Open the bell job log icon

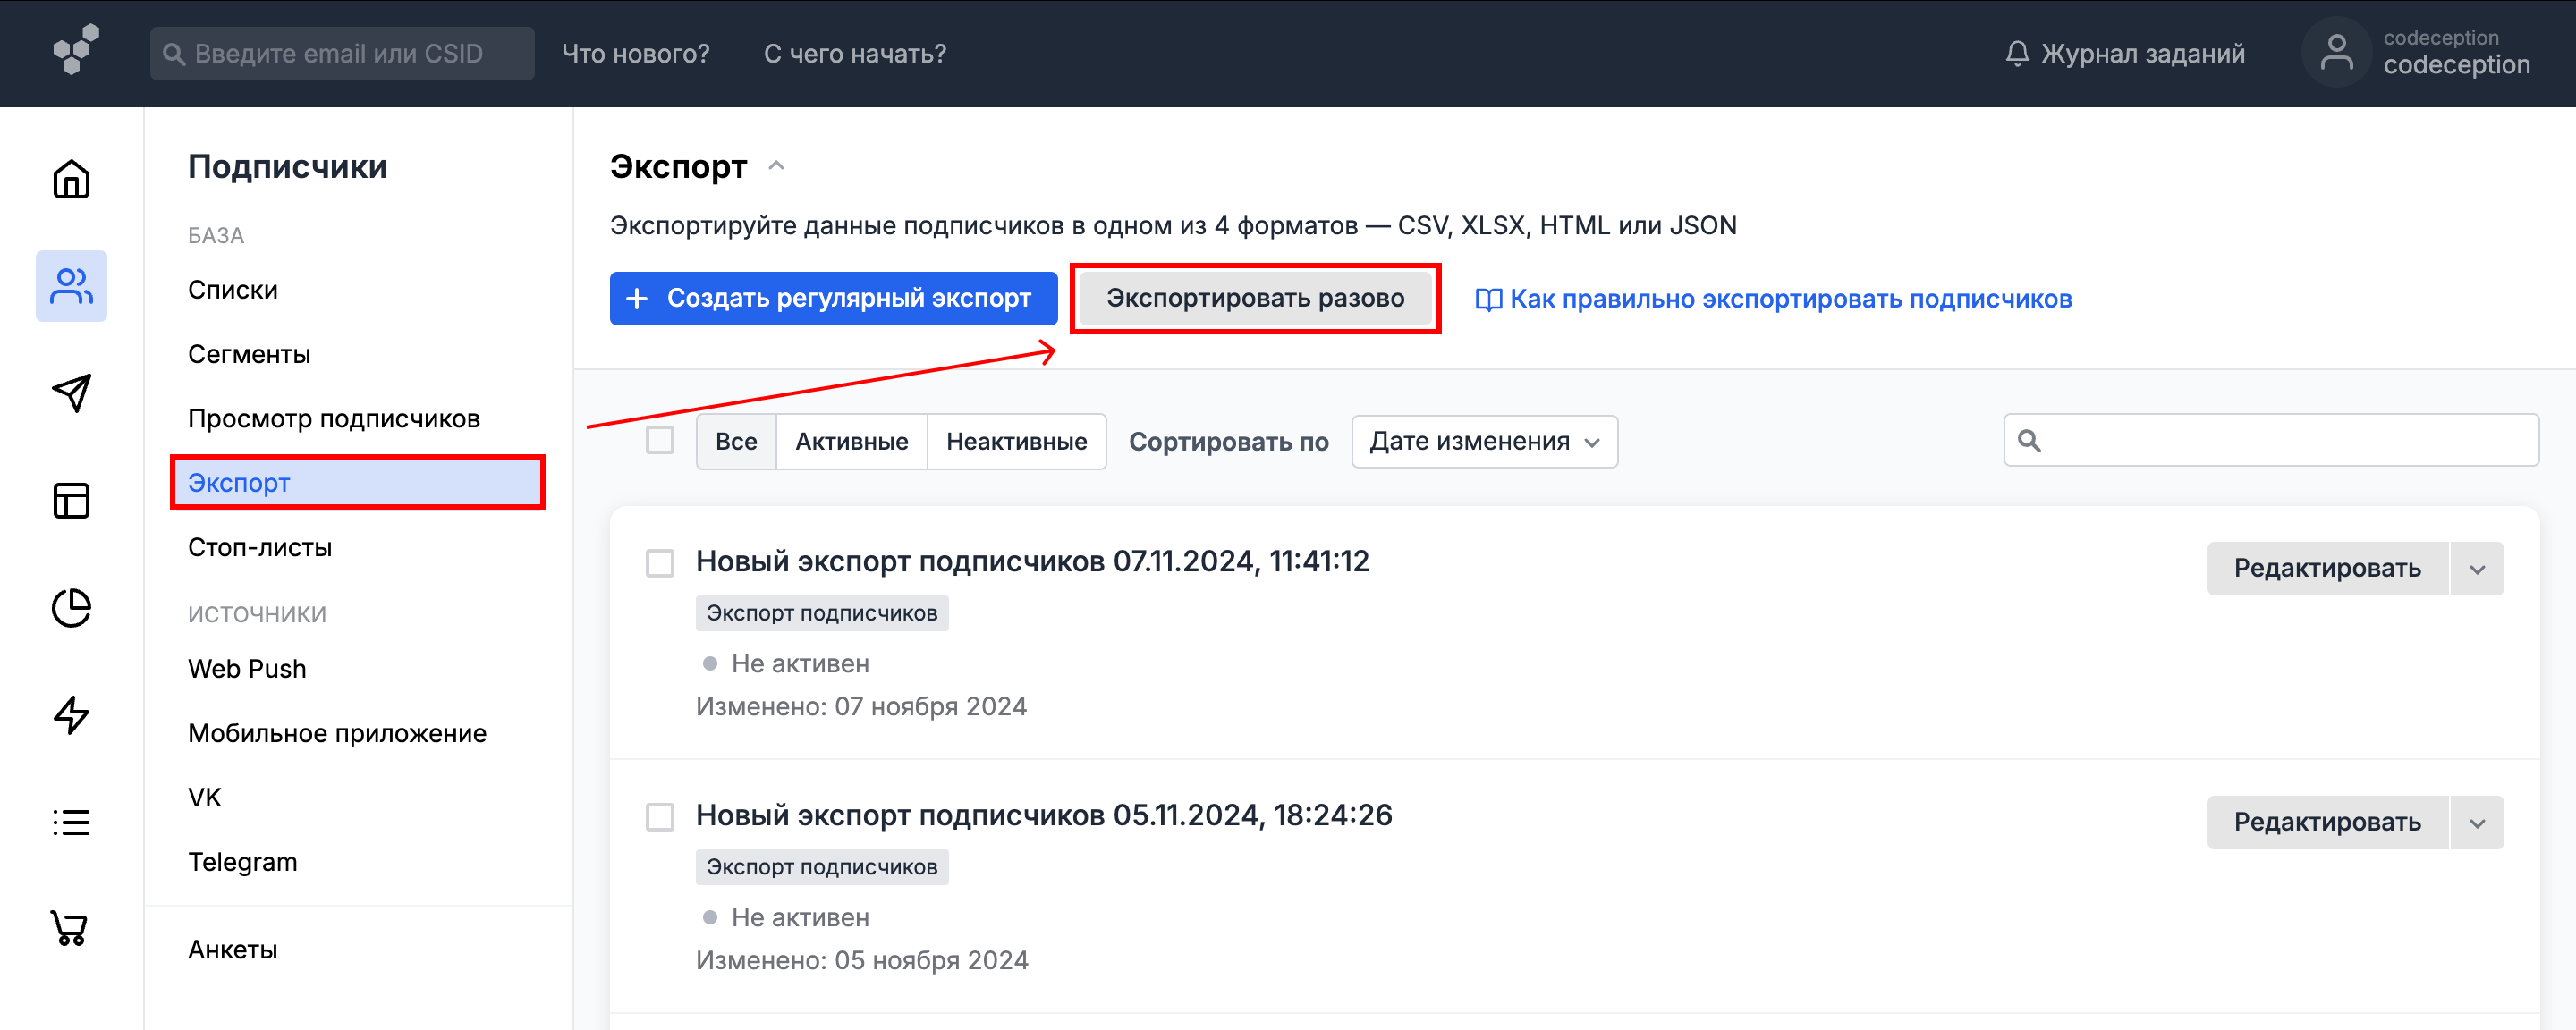click(2017, 53)
